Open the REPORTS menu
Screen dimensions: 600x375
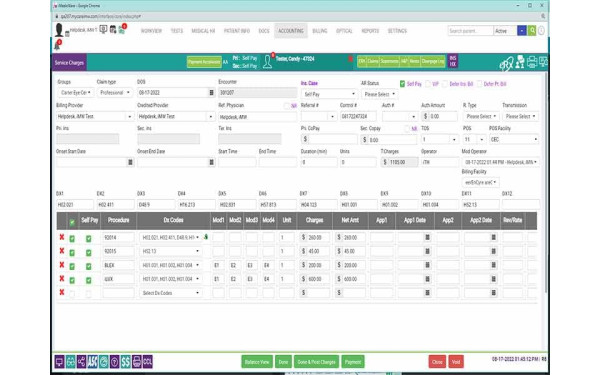[x=370, y=31]
